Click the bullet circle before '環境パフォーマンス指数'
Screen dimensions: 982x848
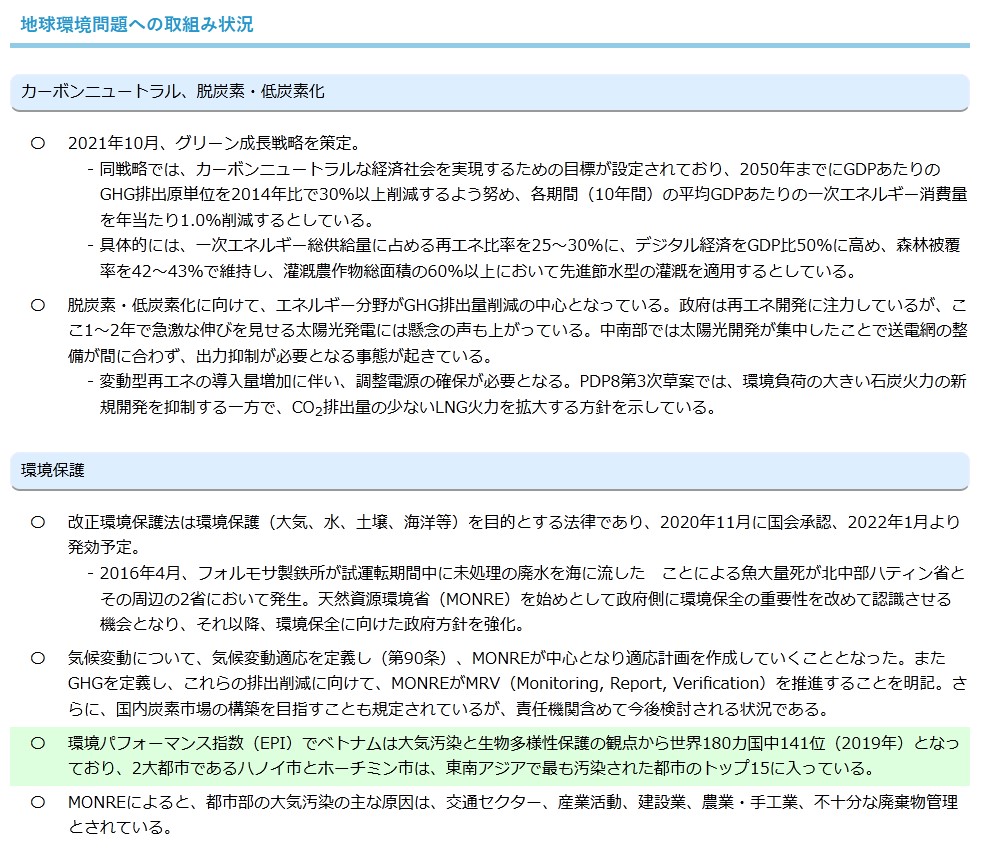pyautogui.click(x=38, y=744)
